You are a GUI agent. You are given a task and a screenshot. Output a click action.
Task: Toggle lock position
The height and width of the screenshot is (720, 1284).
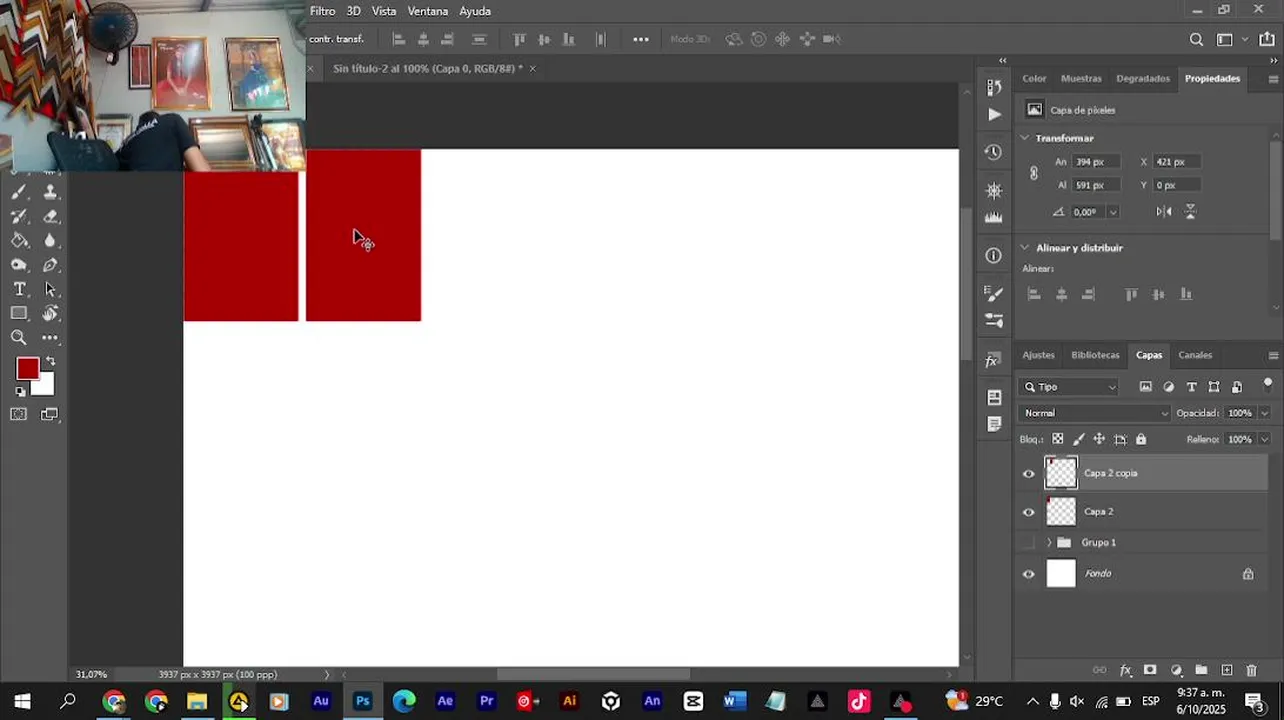click(x=1099, y=439)
